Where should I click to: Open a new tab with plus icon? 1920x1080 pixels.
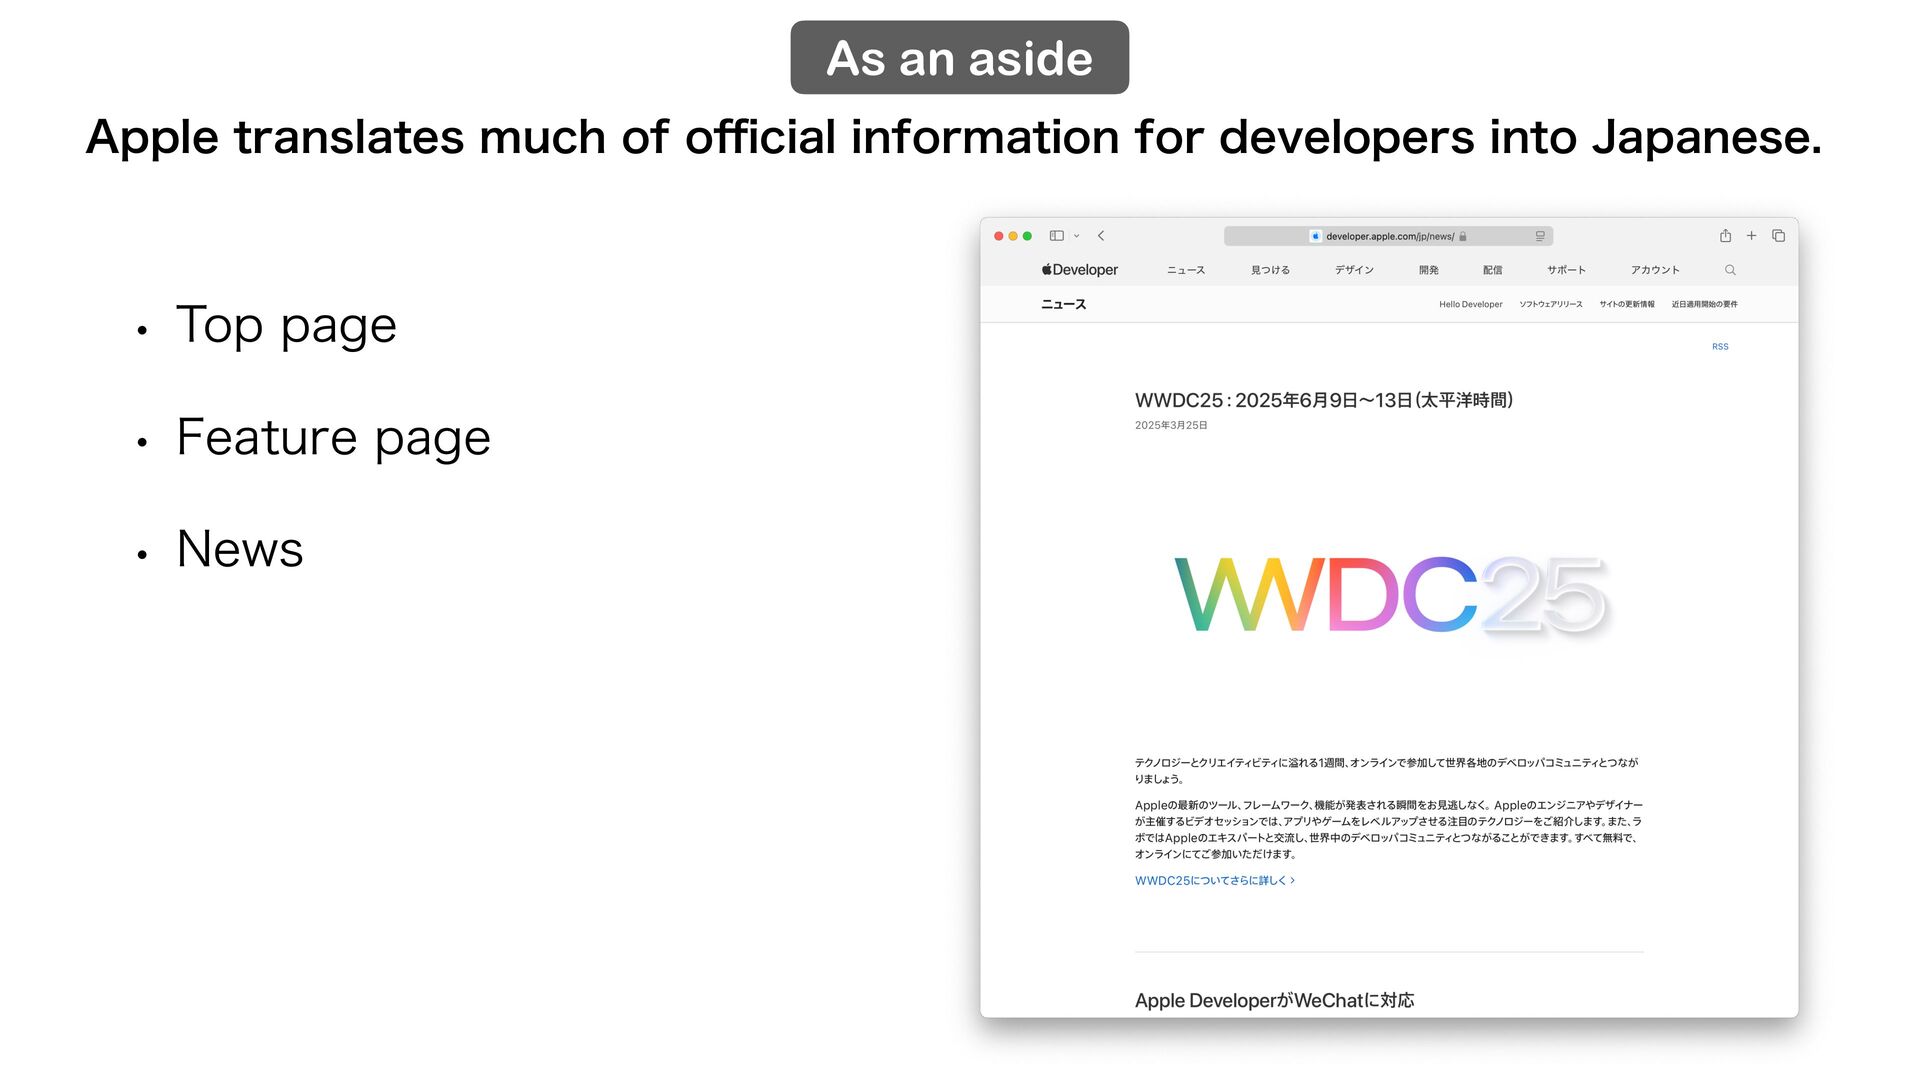click(1751, 236)
